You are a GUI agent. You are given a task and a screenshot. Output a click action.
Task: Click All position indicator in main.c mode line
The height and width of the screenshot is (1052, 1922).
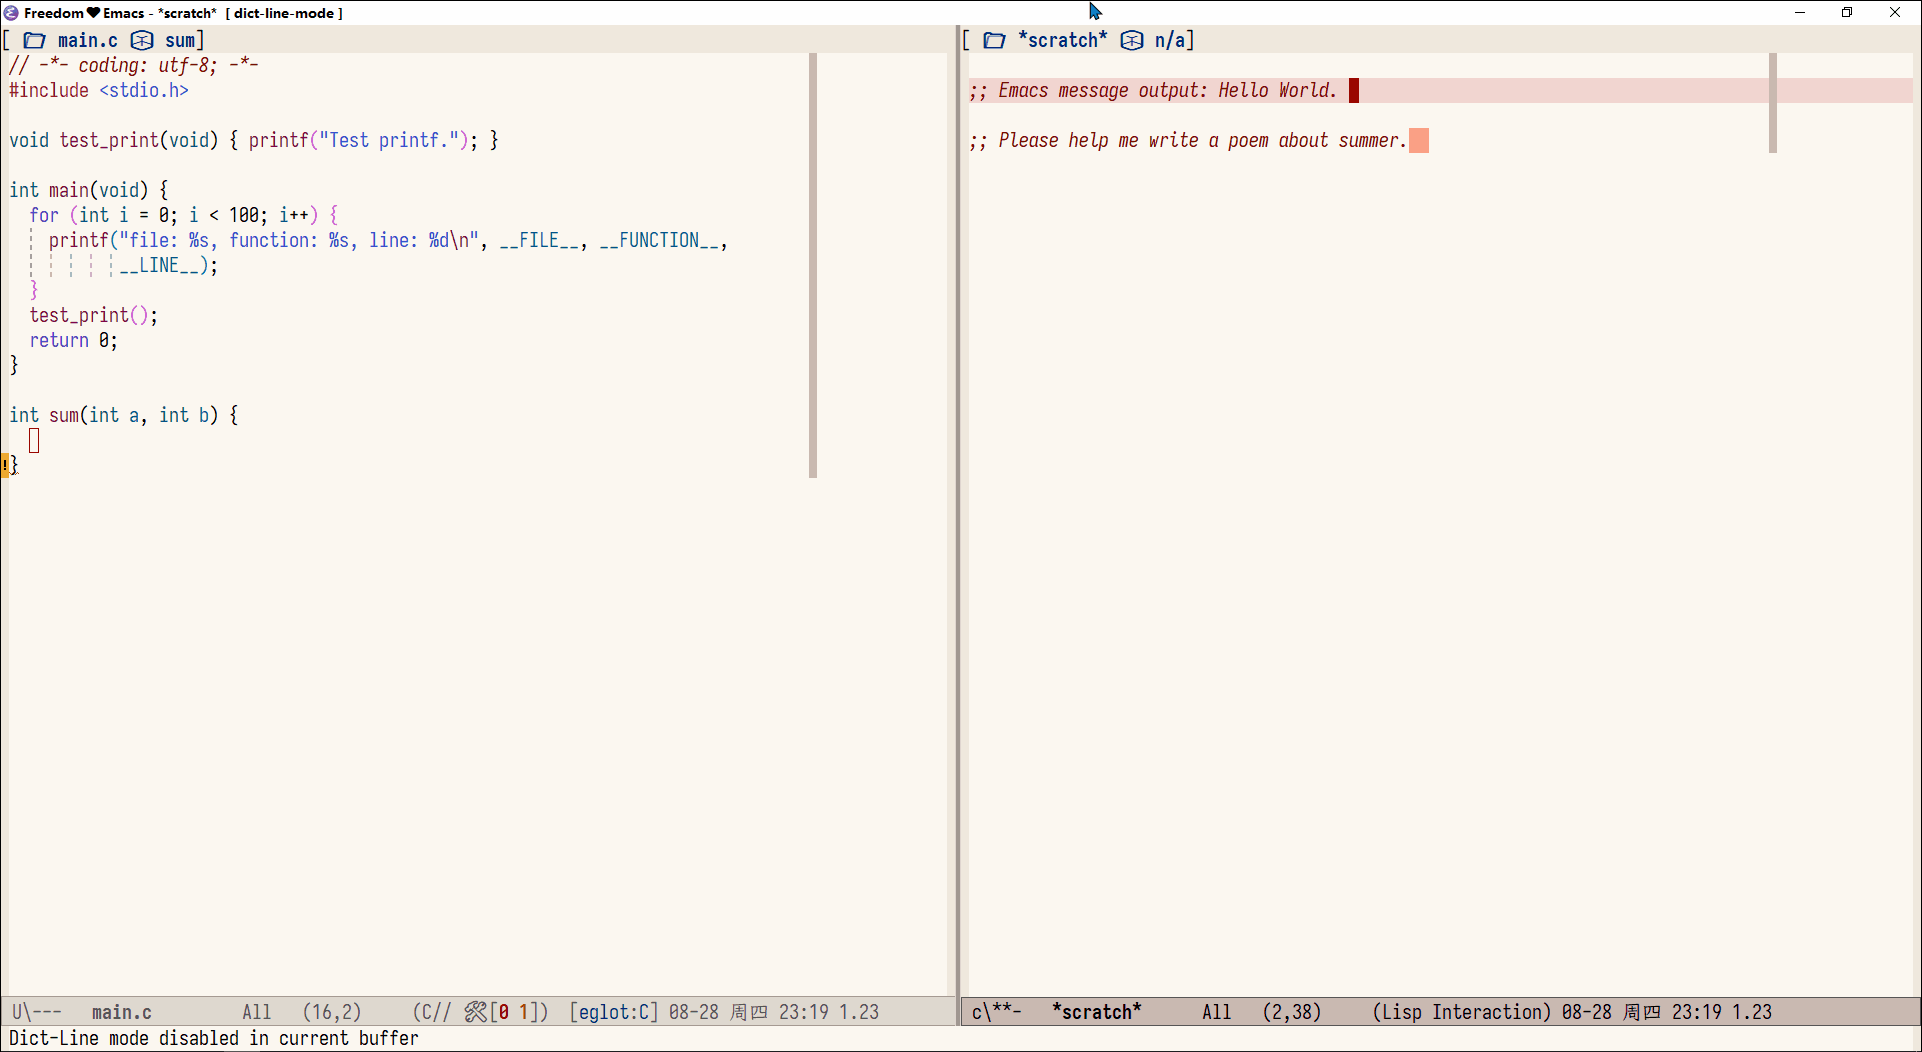click(257, 1012)
